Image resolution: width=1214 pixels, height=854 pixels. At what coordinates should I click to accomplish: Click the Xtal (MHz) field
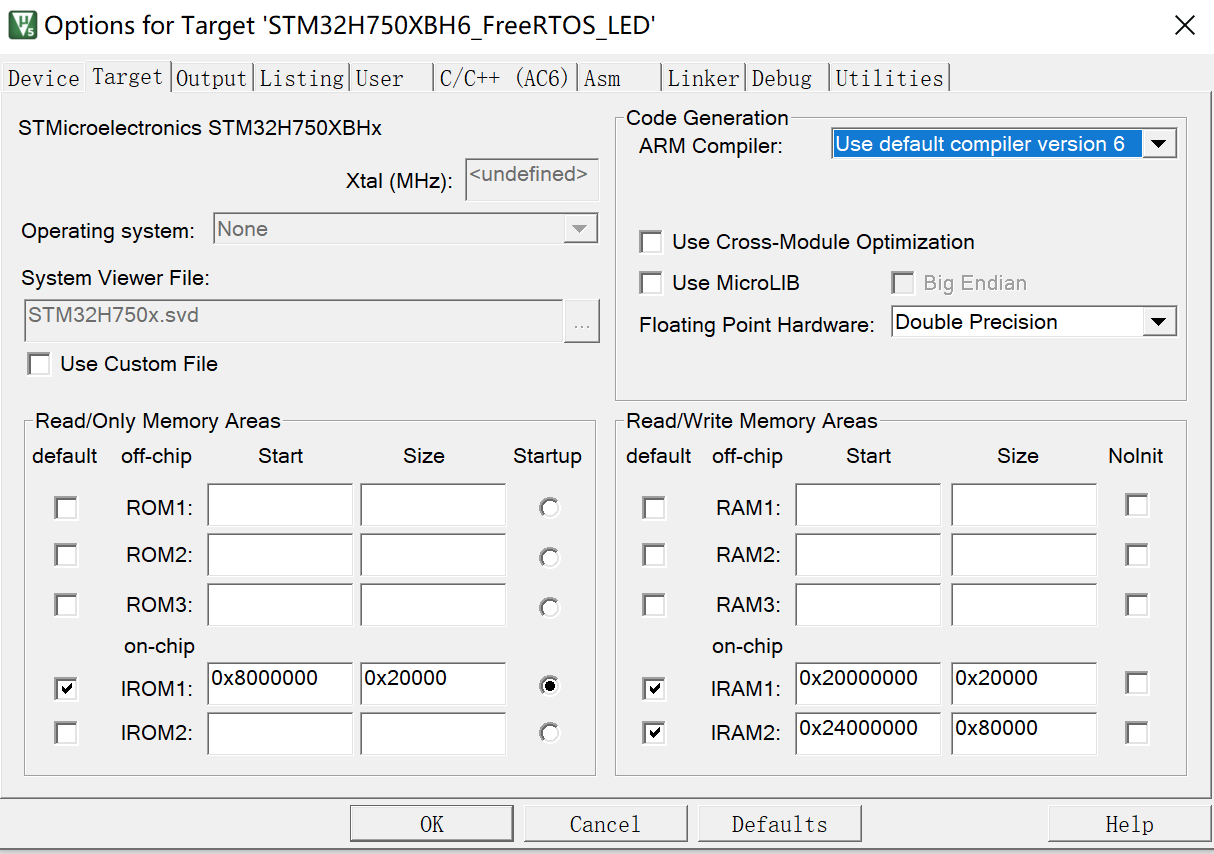pos(532,179)
